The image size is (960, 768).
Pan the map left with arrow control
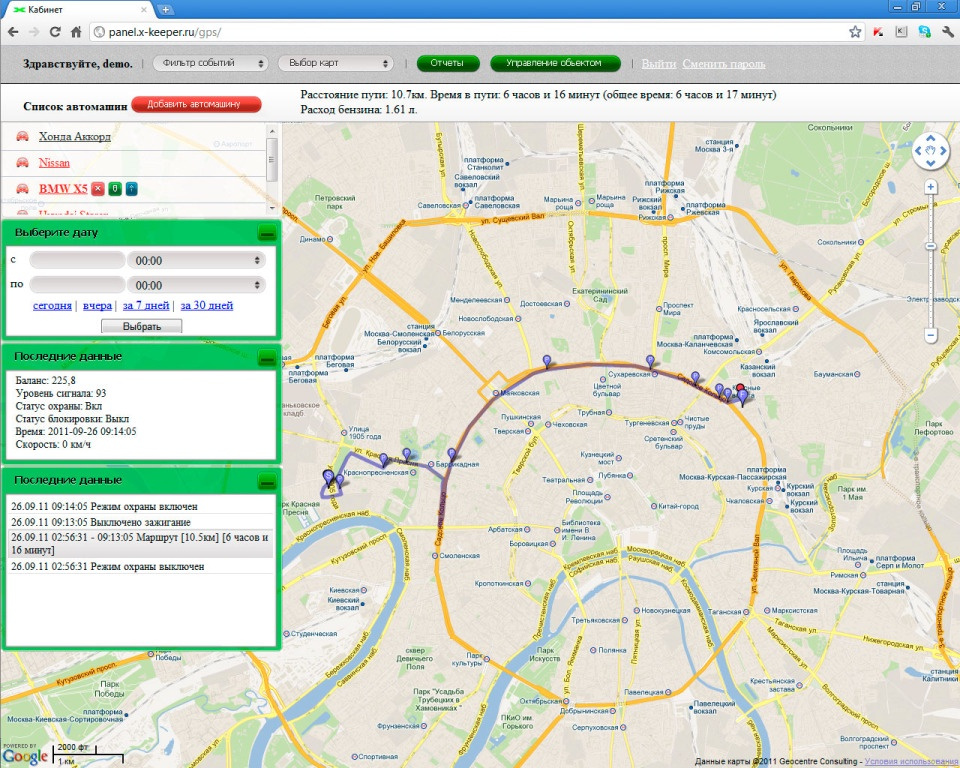920,152
